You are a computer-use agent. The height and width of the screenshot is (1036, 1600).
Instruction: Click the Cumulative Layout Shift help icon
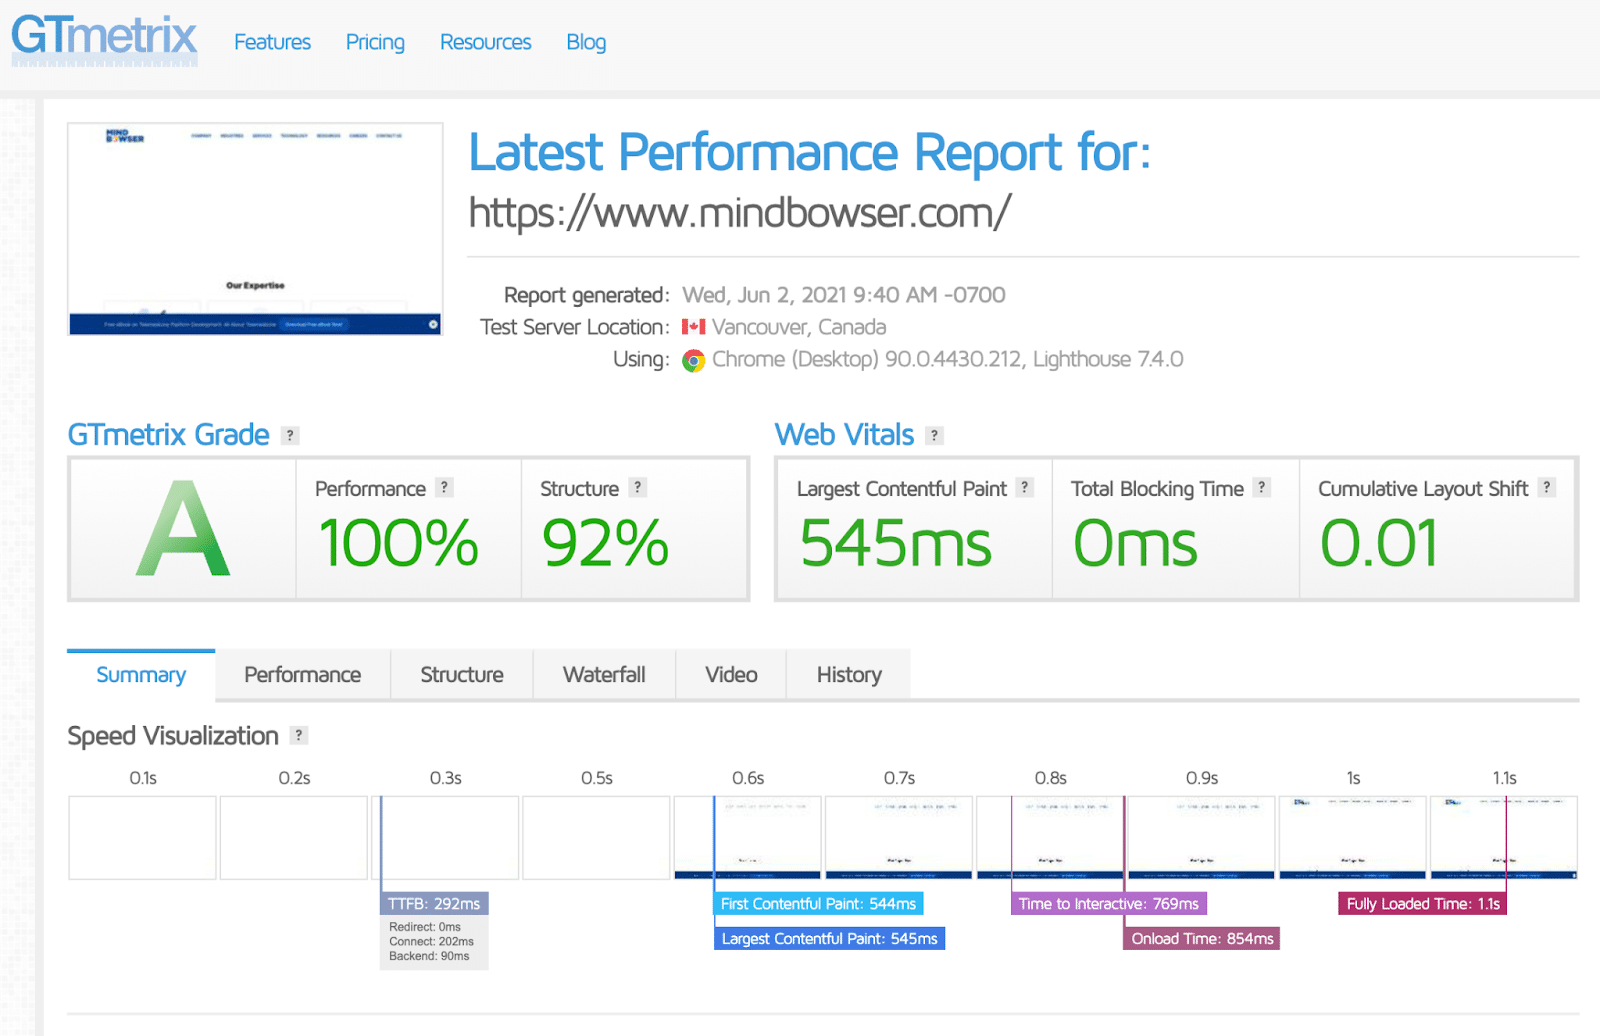pyautogui.click(x=1546, y=488)
